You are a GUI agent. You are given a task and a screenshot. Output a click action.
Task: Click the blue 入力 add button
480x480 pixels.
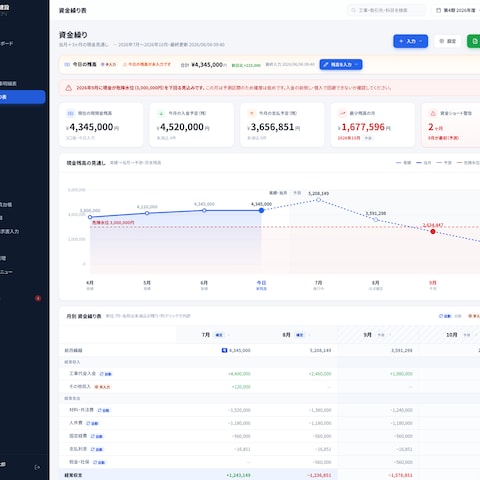pyautogui.click(x=410, y=41)
